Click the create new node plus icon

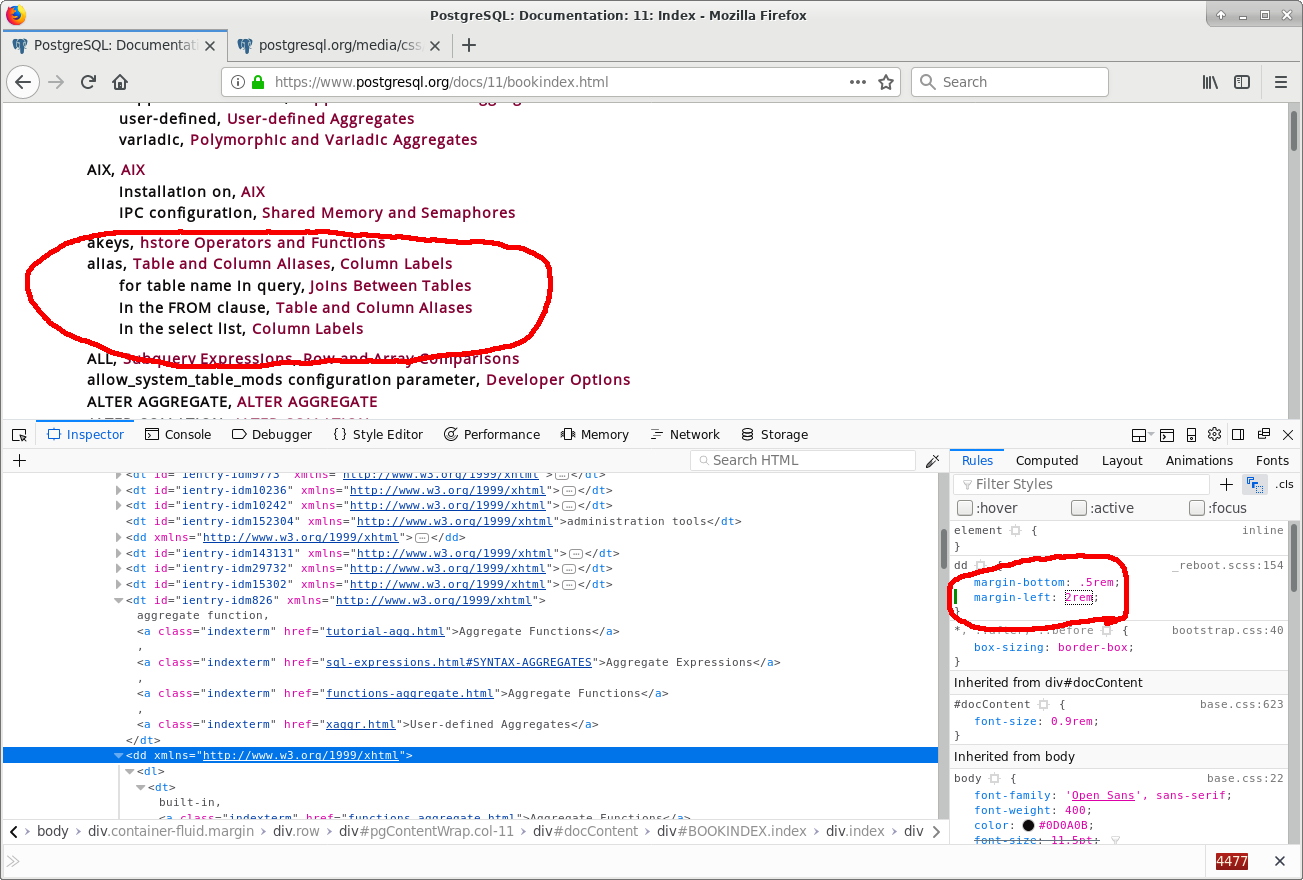point(19,461)
